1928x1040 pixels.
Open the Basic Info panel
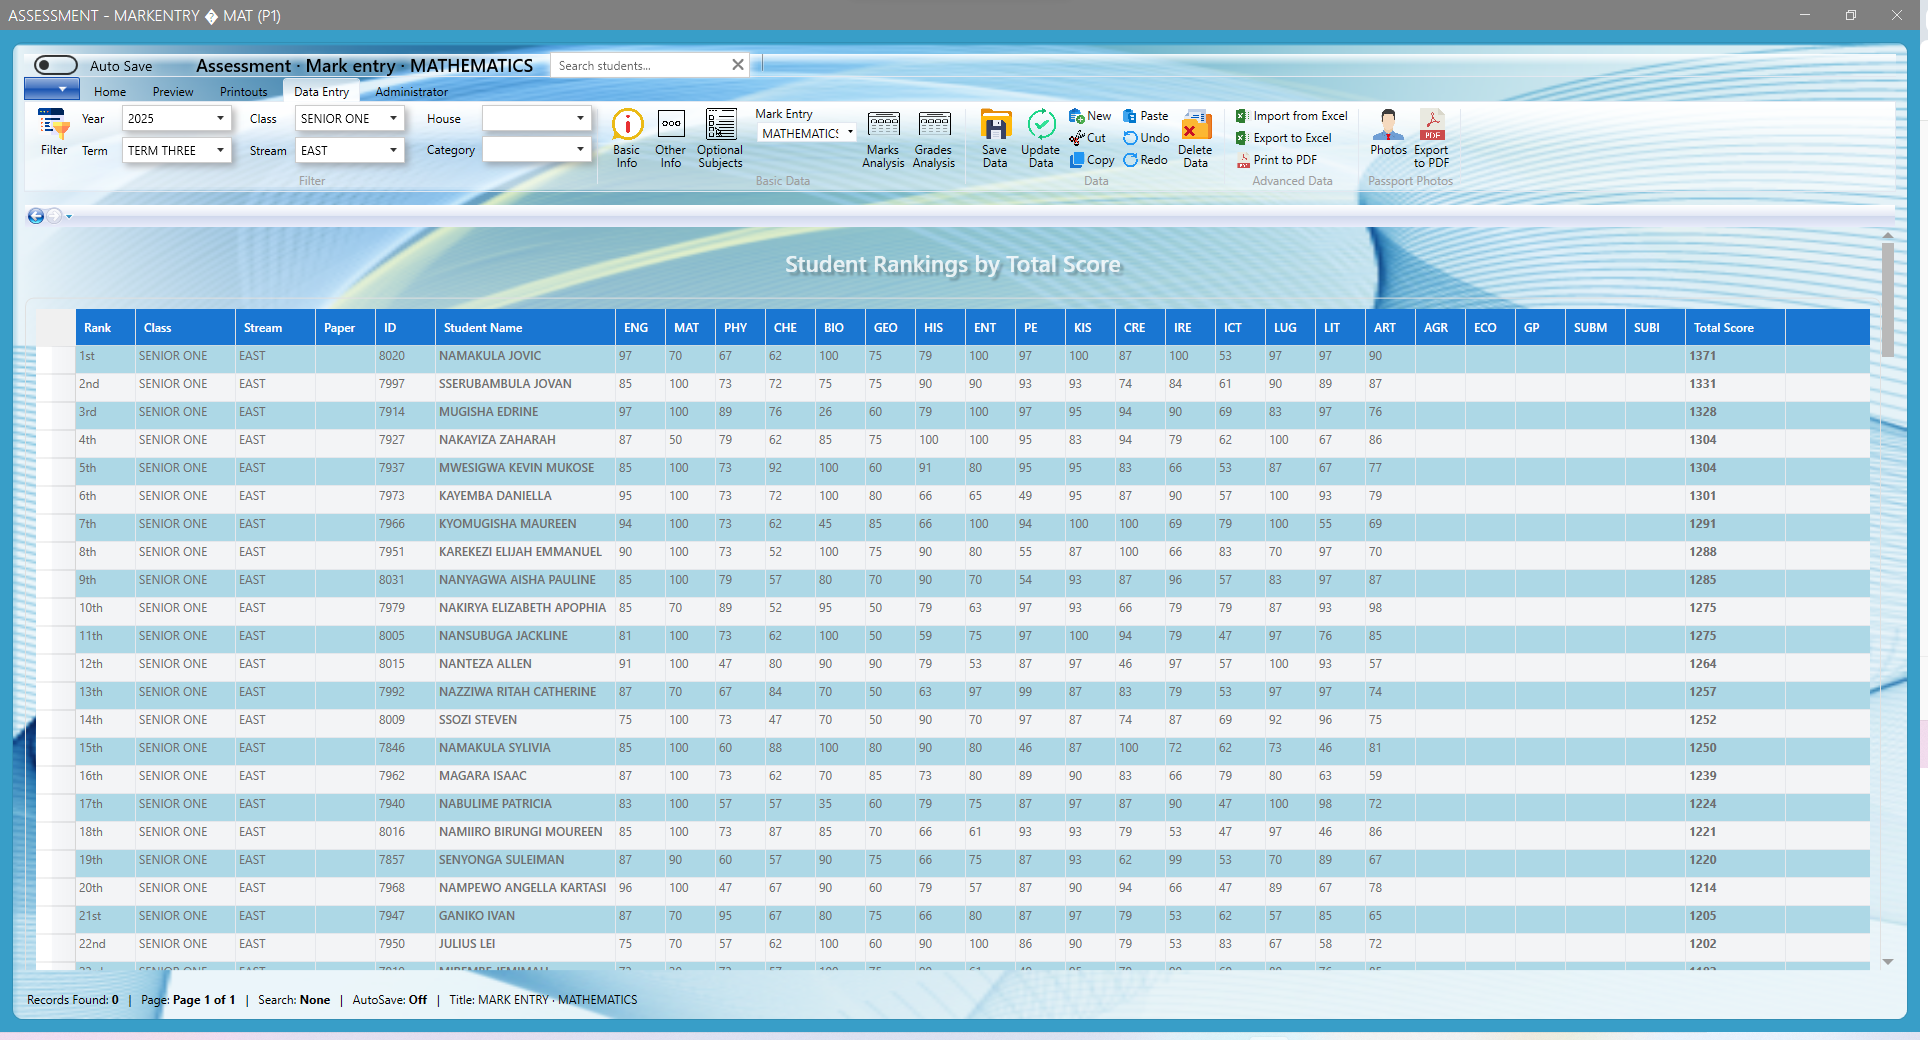[627, 135]
